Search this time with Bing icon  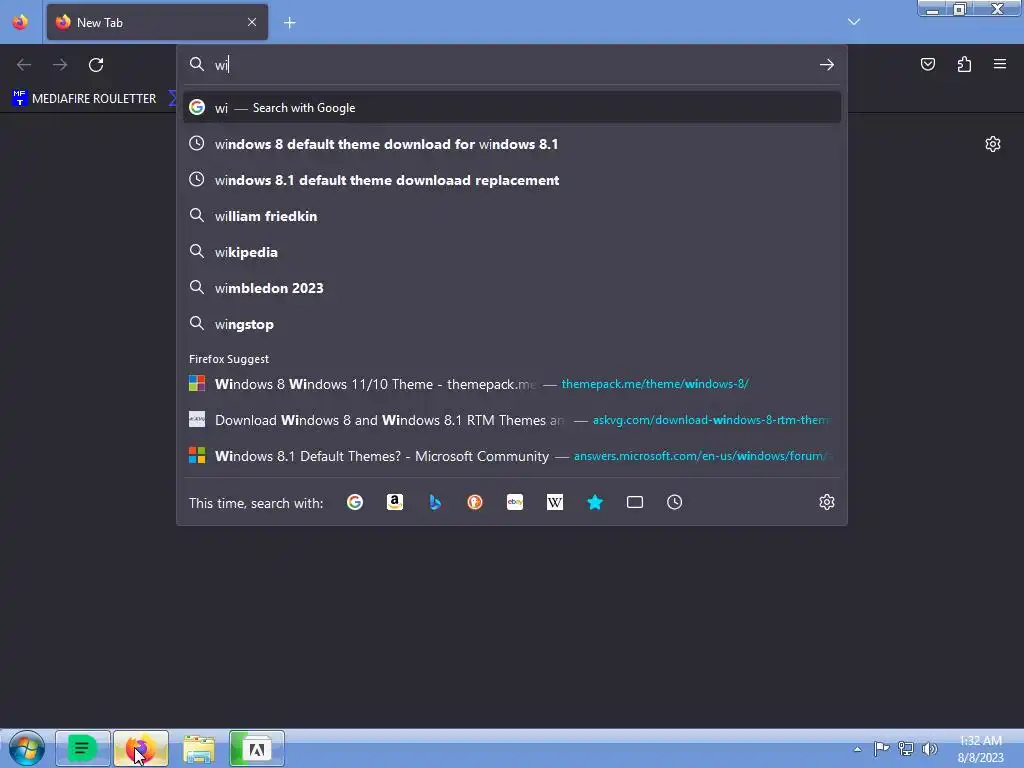pyautogui.click(x=435, y=502)
